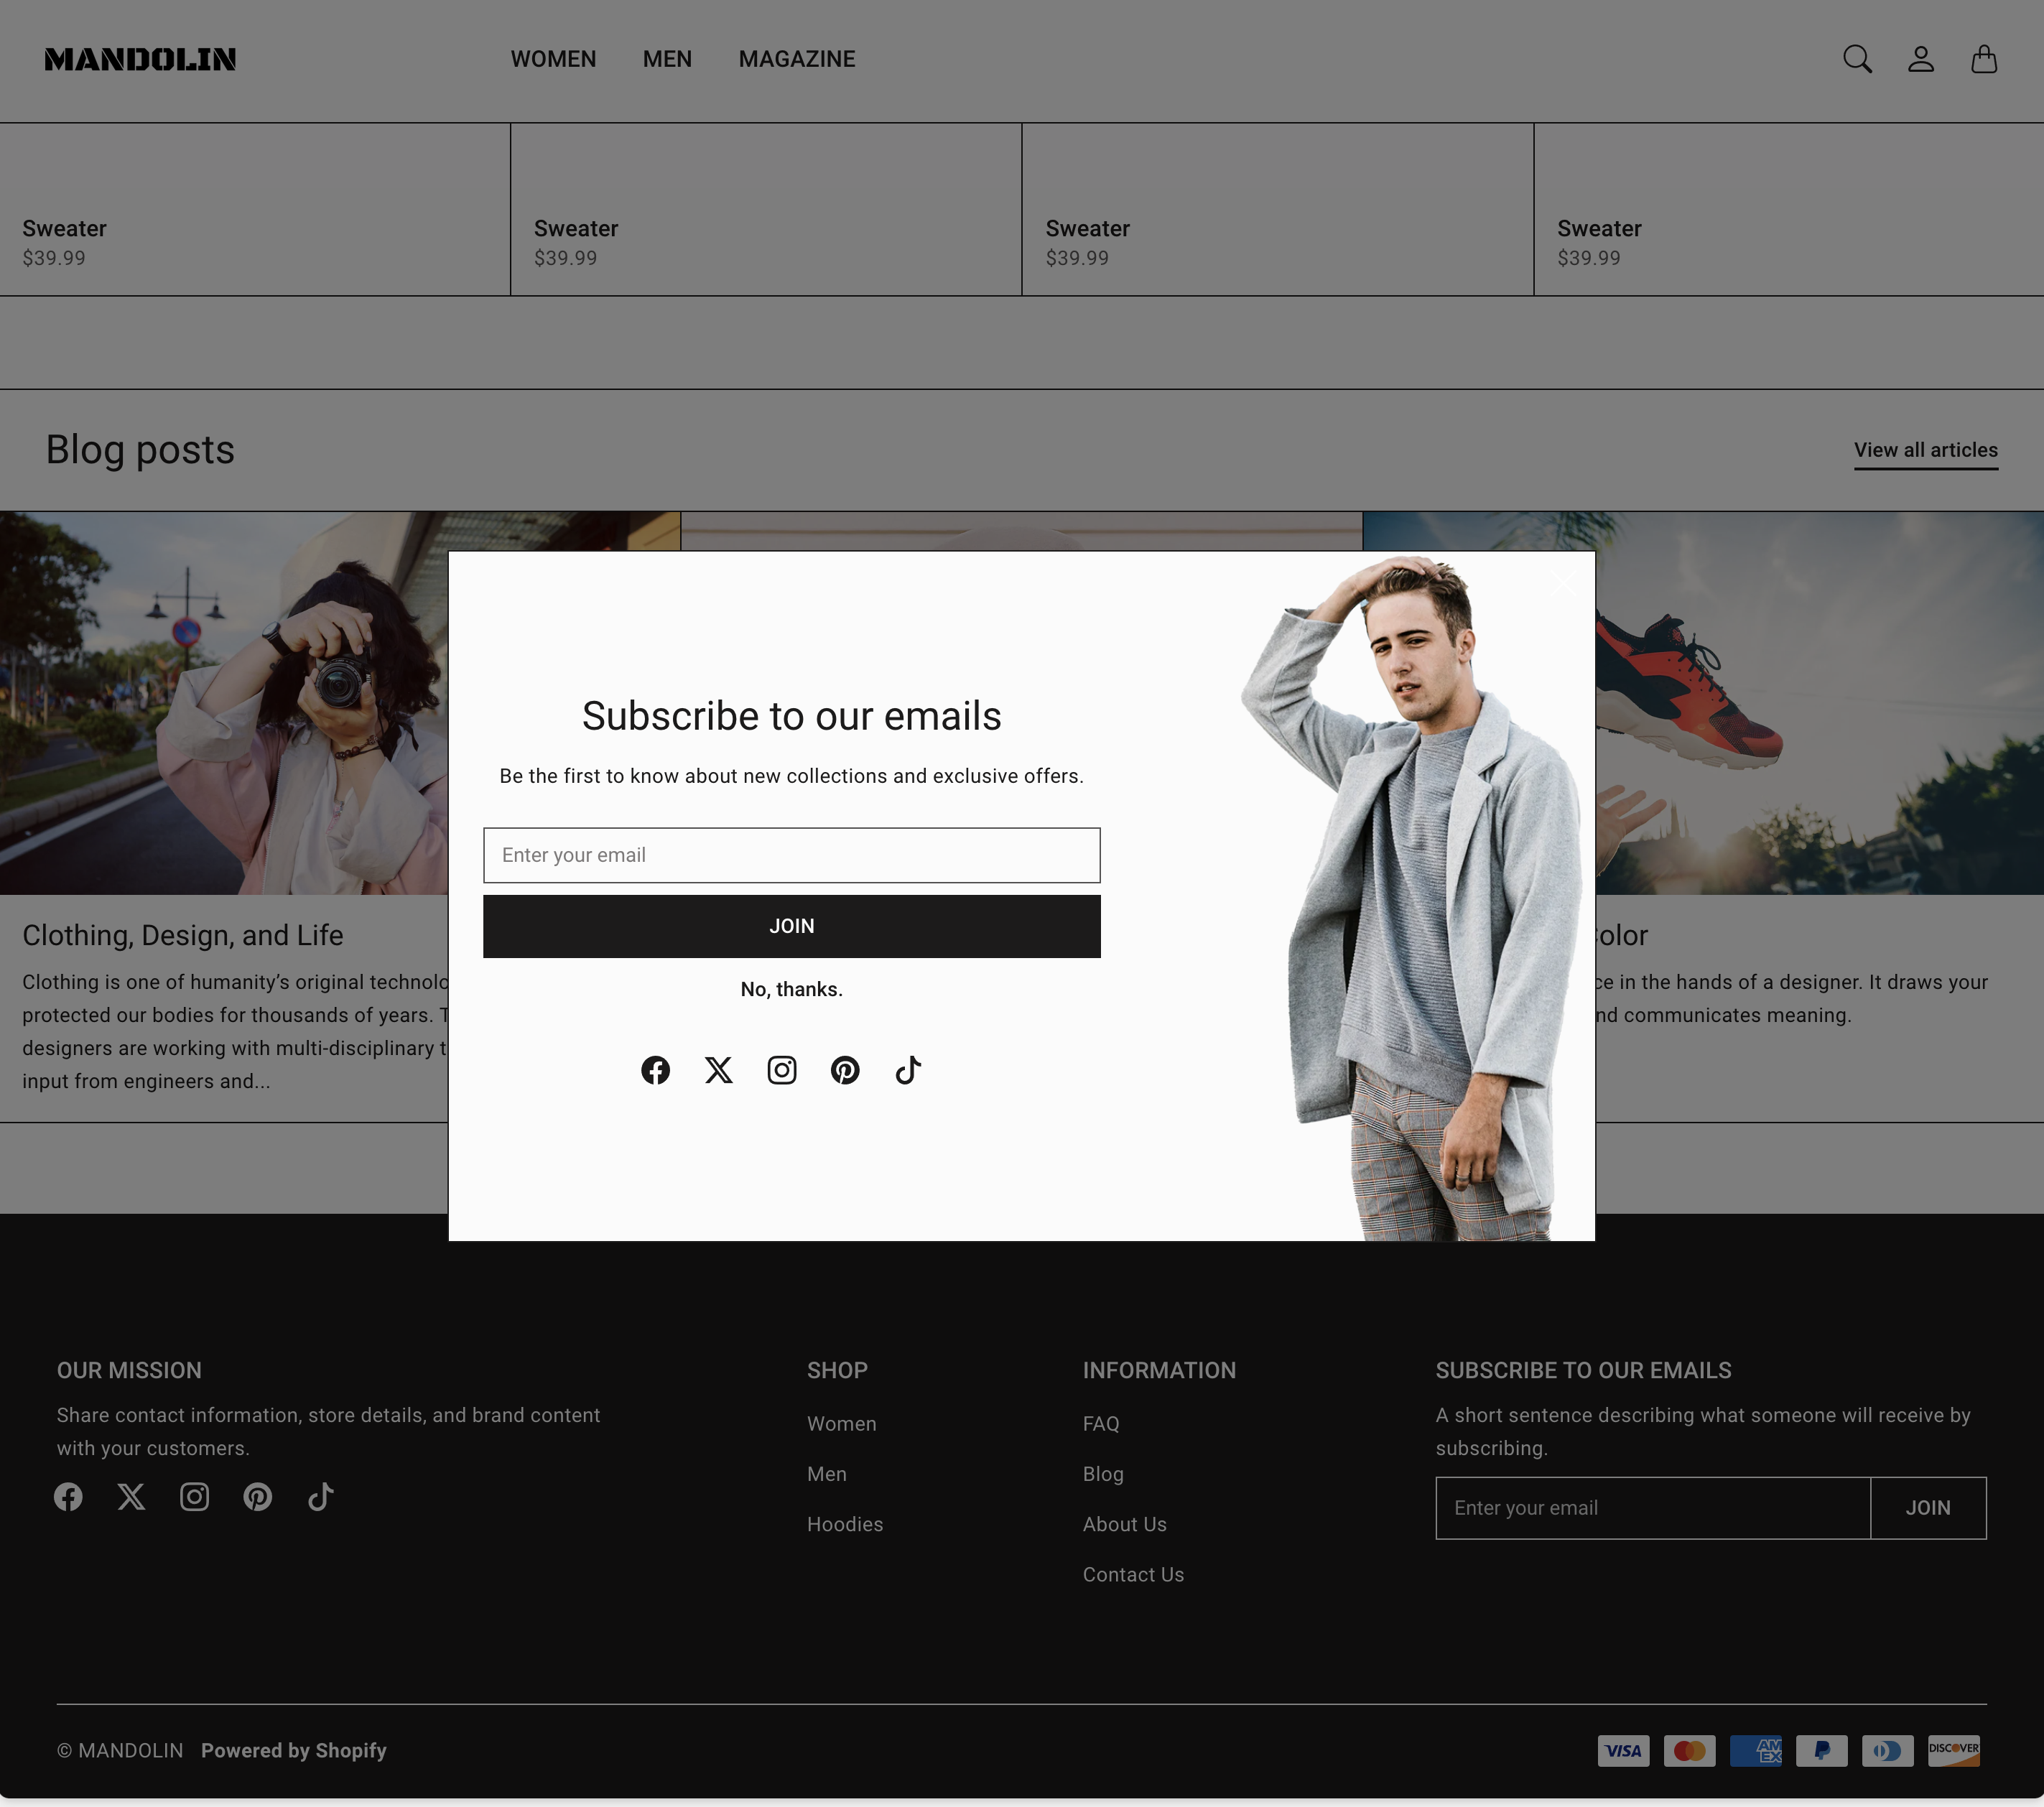Viewport: 2044px width, 1807px height.
Task: Click the black JOIN button in popup
Action: pos(791,926)
